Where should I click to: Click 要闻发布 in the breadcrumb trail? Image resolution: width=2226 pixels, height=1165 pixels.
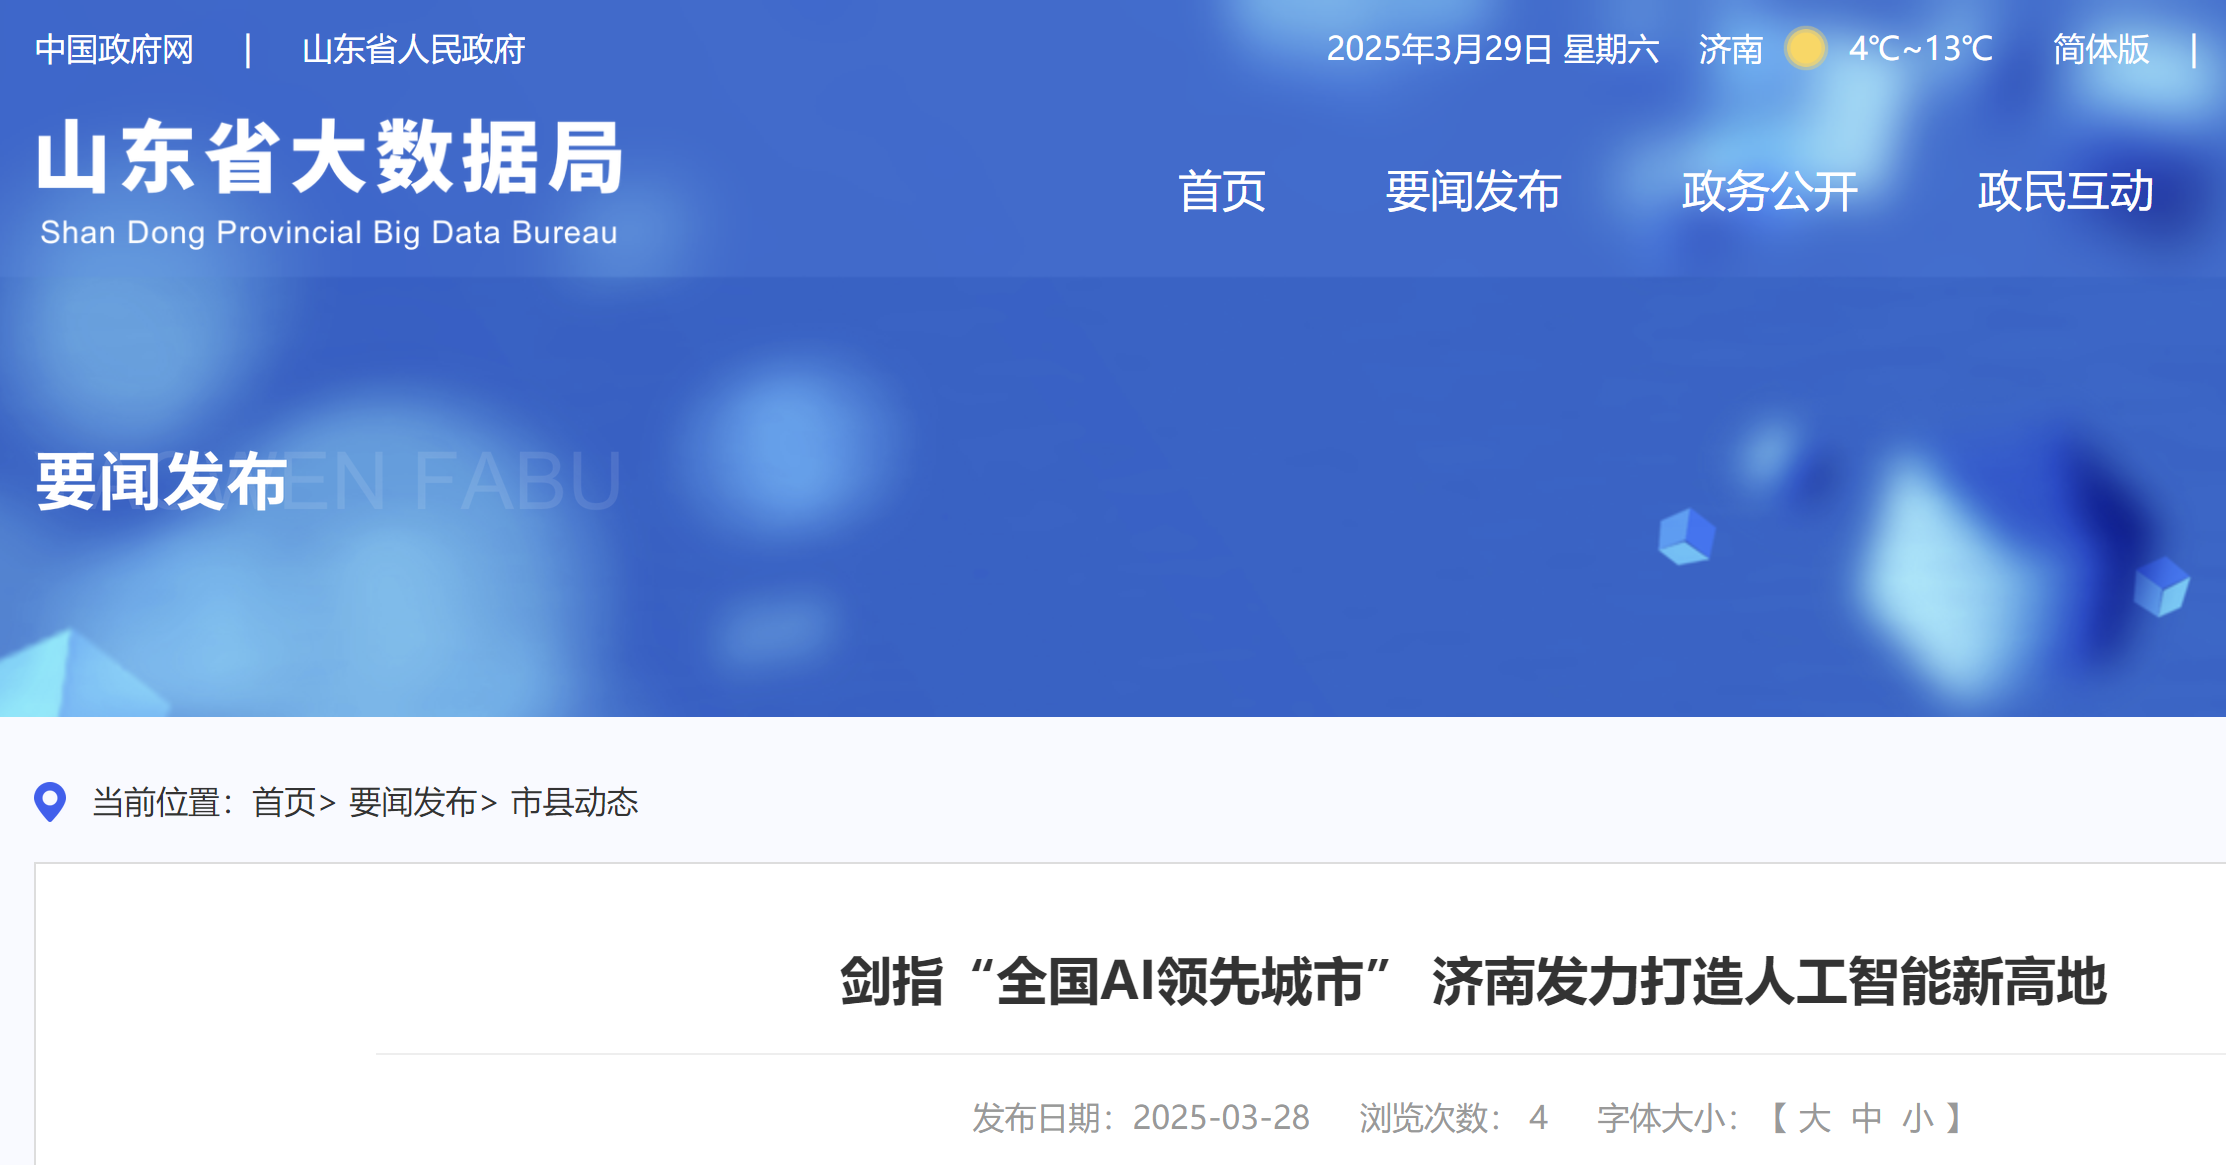click(x=411, y=802)
